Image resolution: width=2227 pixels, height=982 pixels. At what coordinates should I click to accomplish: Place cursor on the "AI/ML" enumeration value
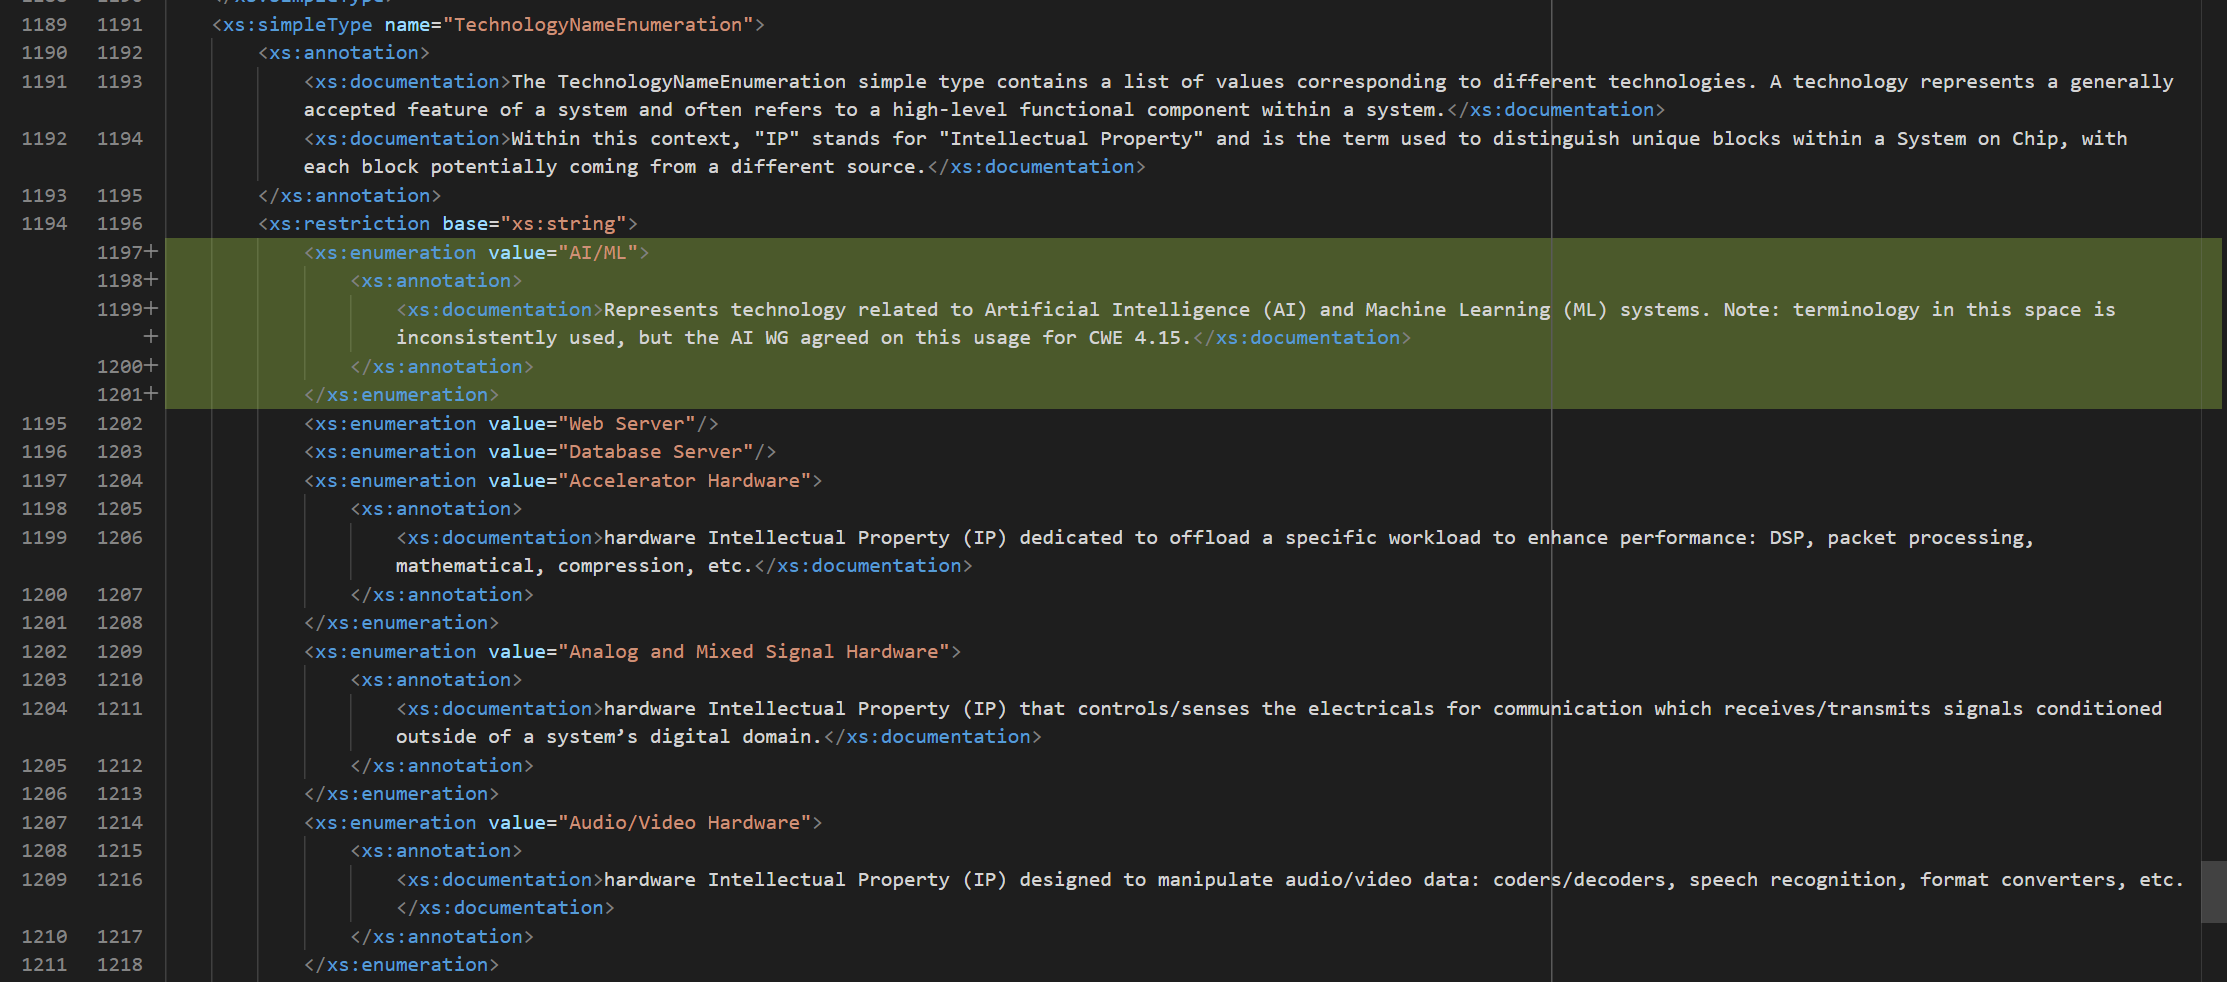pyautogui.click(x=597, y=252)
